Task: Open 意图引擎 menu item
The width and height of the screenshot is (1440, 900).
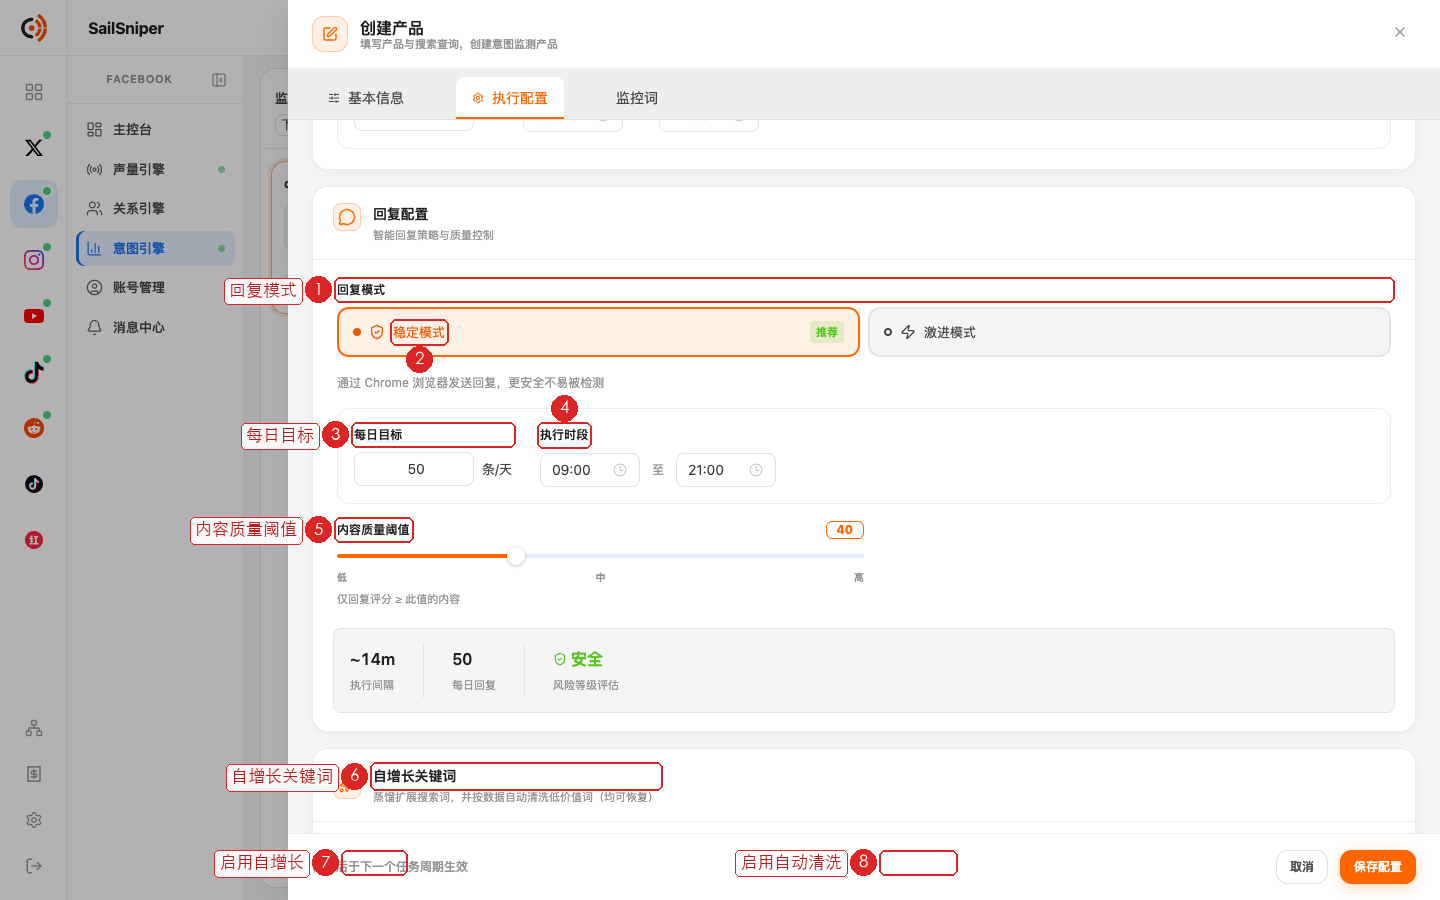Action: click(155, 248)
